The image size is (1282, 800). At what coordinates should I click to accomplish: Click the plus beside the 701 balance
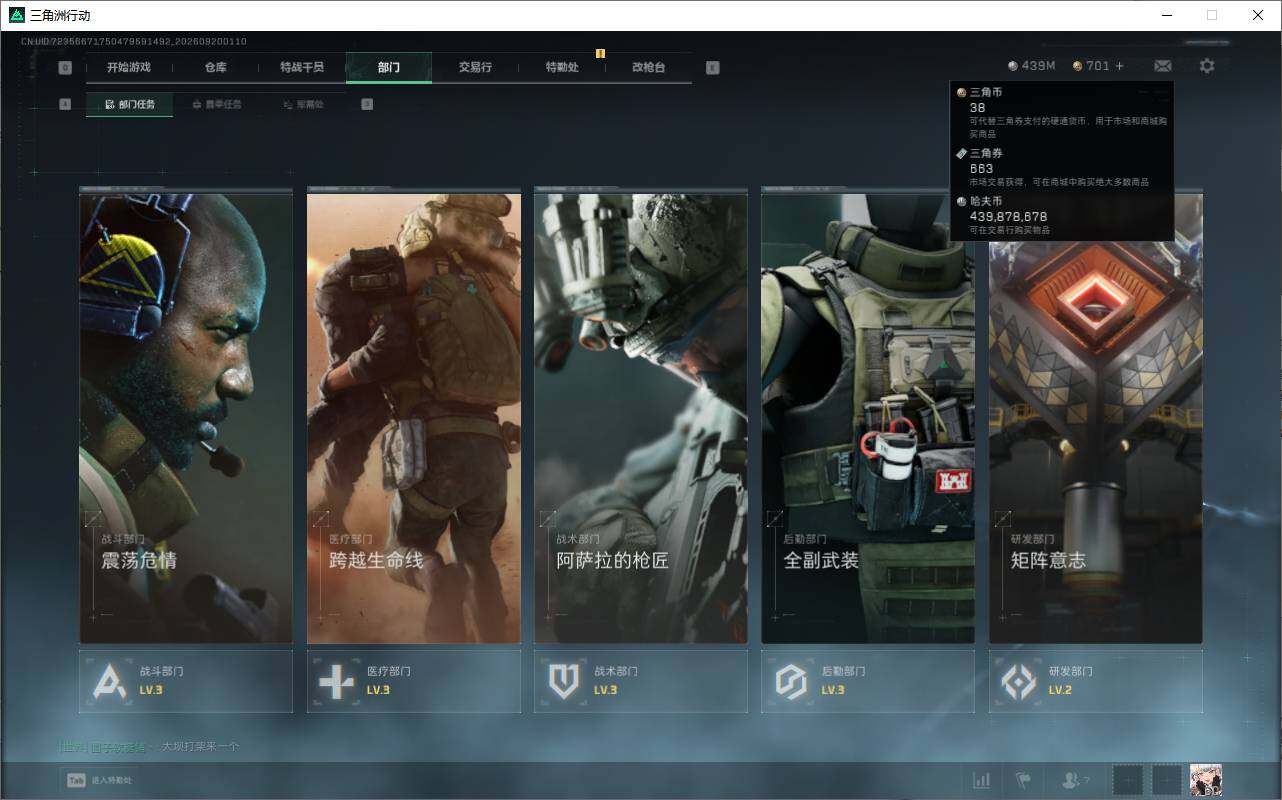coord(1119,66)
